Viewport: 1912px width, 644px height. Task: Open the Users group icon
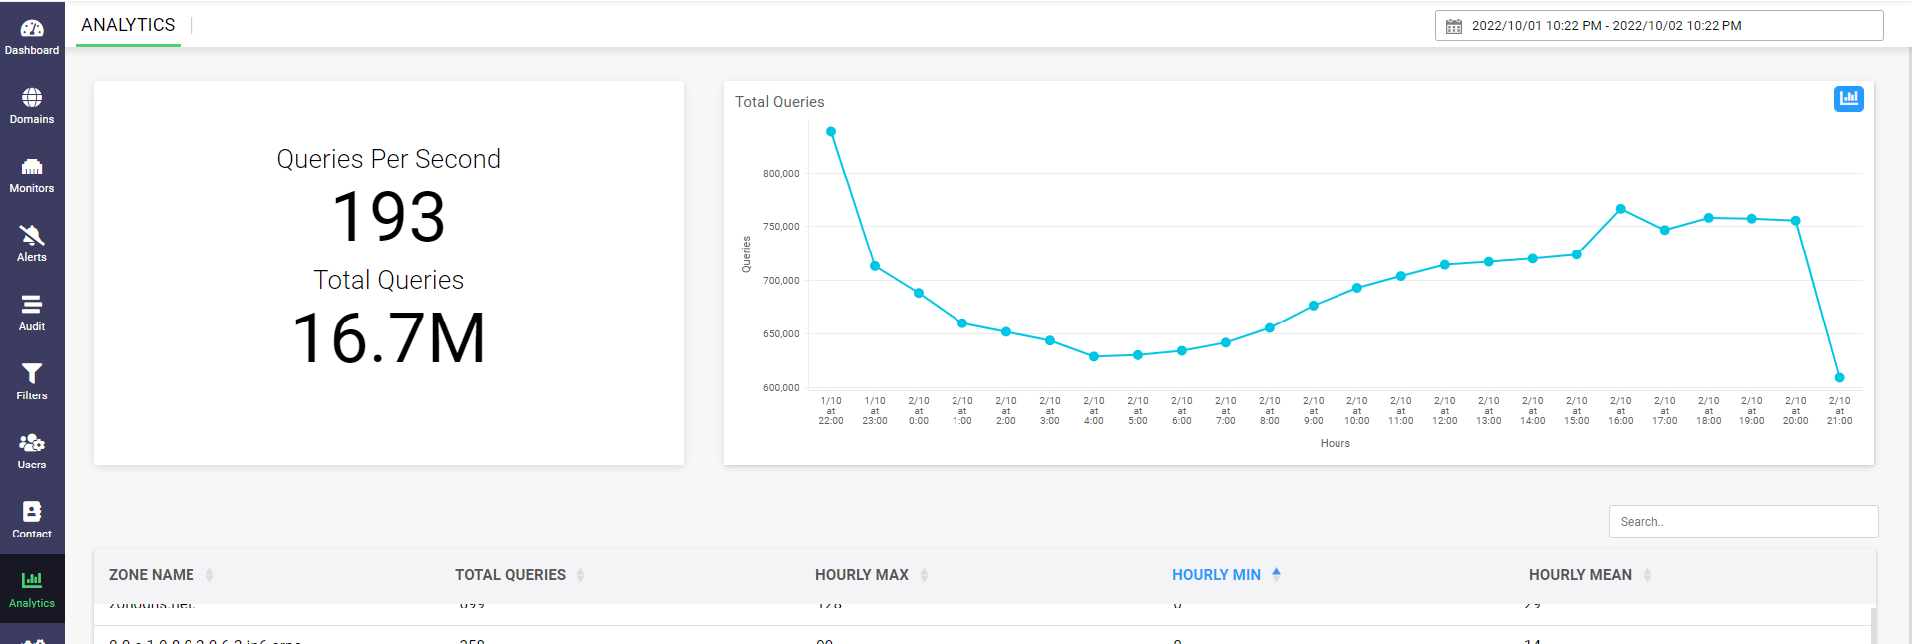coord(32,444)
